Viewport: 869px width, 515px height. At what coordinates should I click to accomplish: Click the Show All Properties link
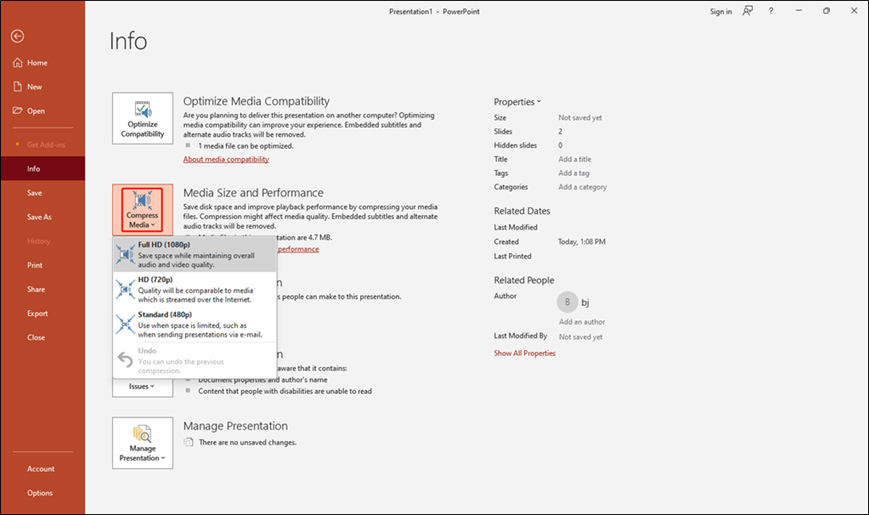524,353
